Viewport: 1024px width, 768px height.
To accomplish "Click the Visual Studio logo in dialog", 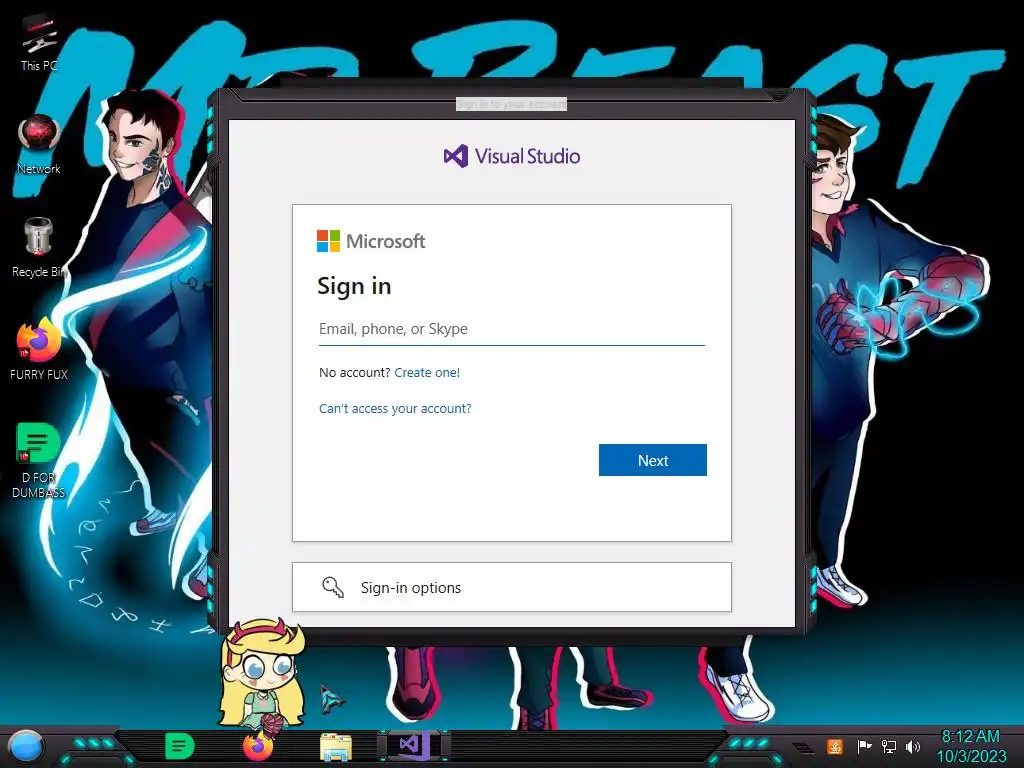I will [x=511, y=156].
